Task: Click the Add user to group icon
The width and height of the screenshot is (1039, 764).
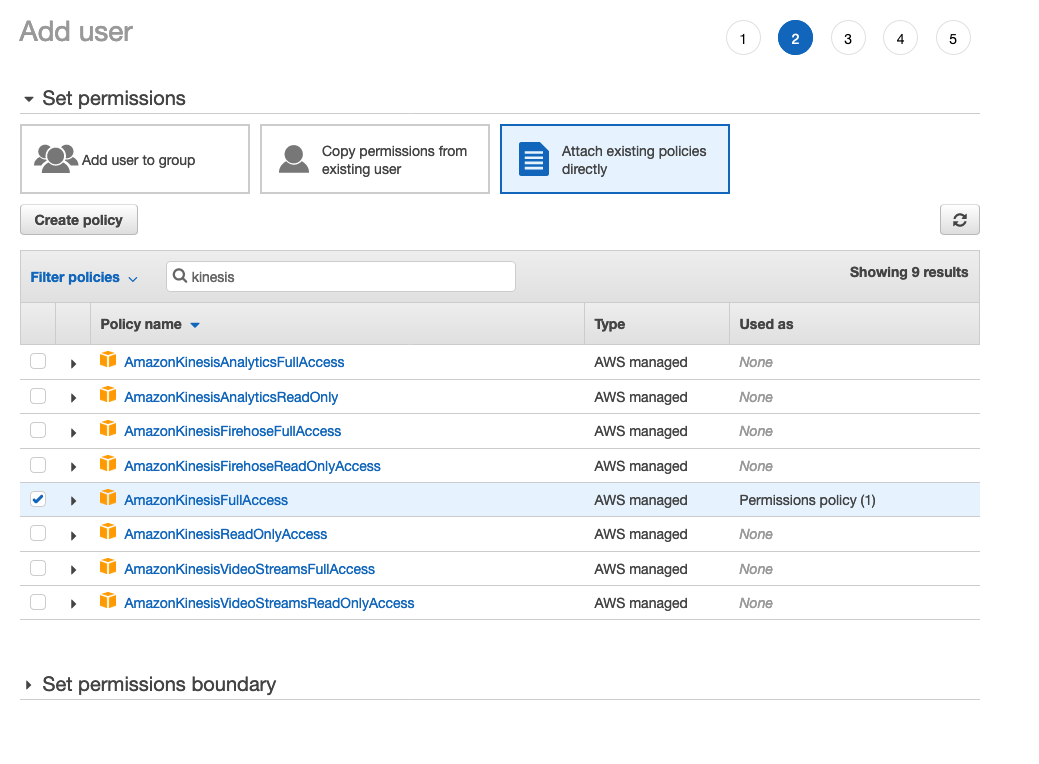Action: [55, 158]
